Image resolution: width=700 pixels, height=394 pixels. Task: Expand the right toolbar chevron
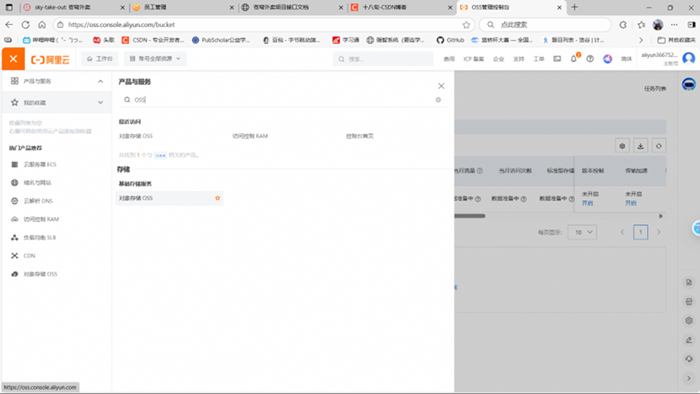tap(689, 378)
